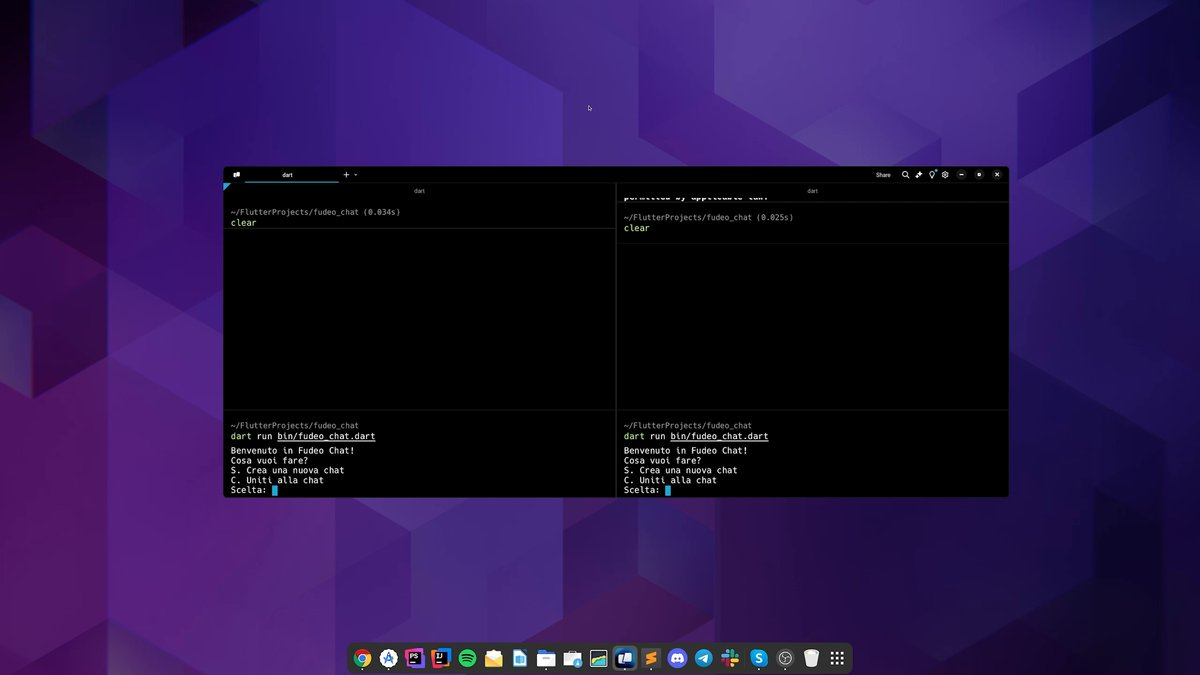Click the right pane dart header
1200x675 pixels.
[x=812, y=191]
